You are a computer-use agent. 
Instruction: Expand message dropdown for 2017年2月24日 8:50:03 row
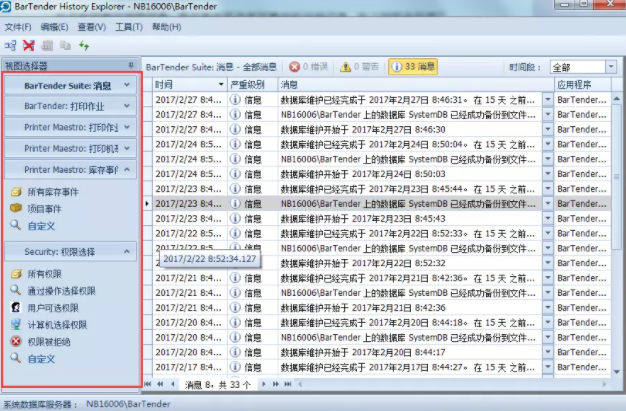(x=548, y=174)
